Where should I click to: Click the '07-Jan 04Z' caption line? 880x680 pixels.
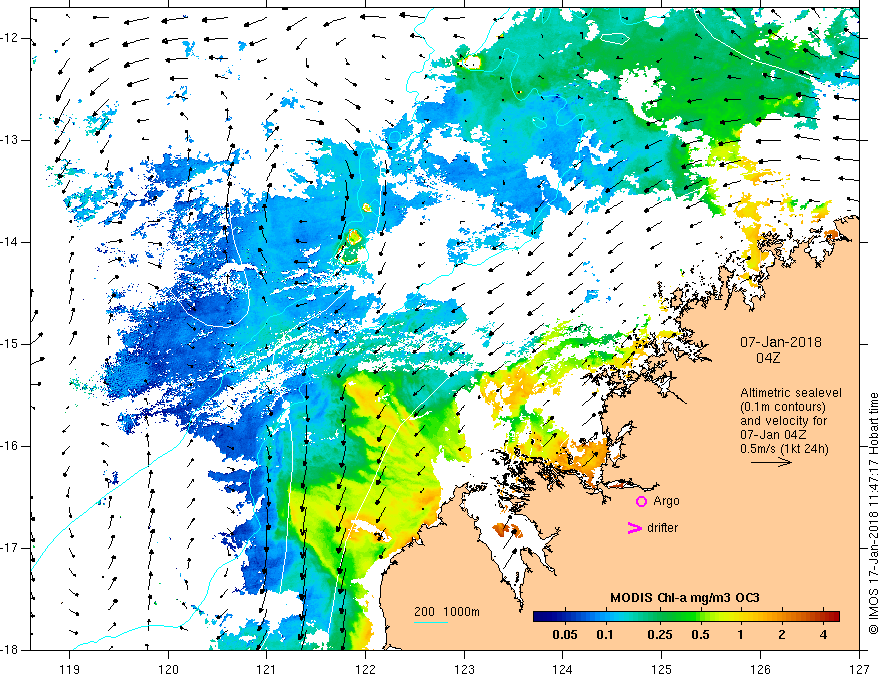(x=772, y=435)
